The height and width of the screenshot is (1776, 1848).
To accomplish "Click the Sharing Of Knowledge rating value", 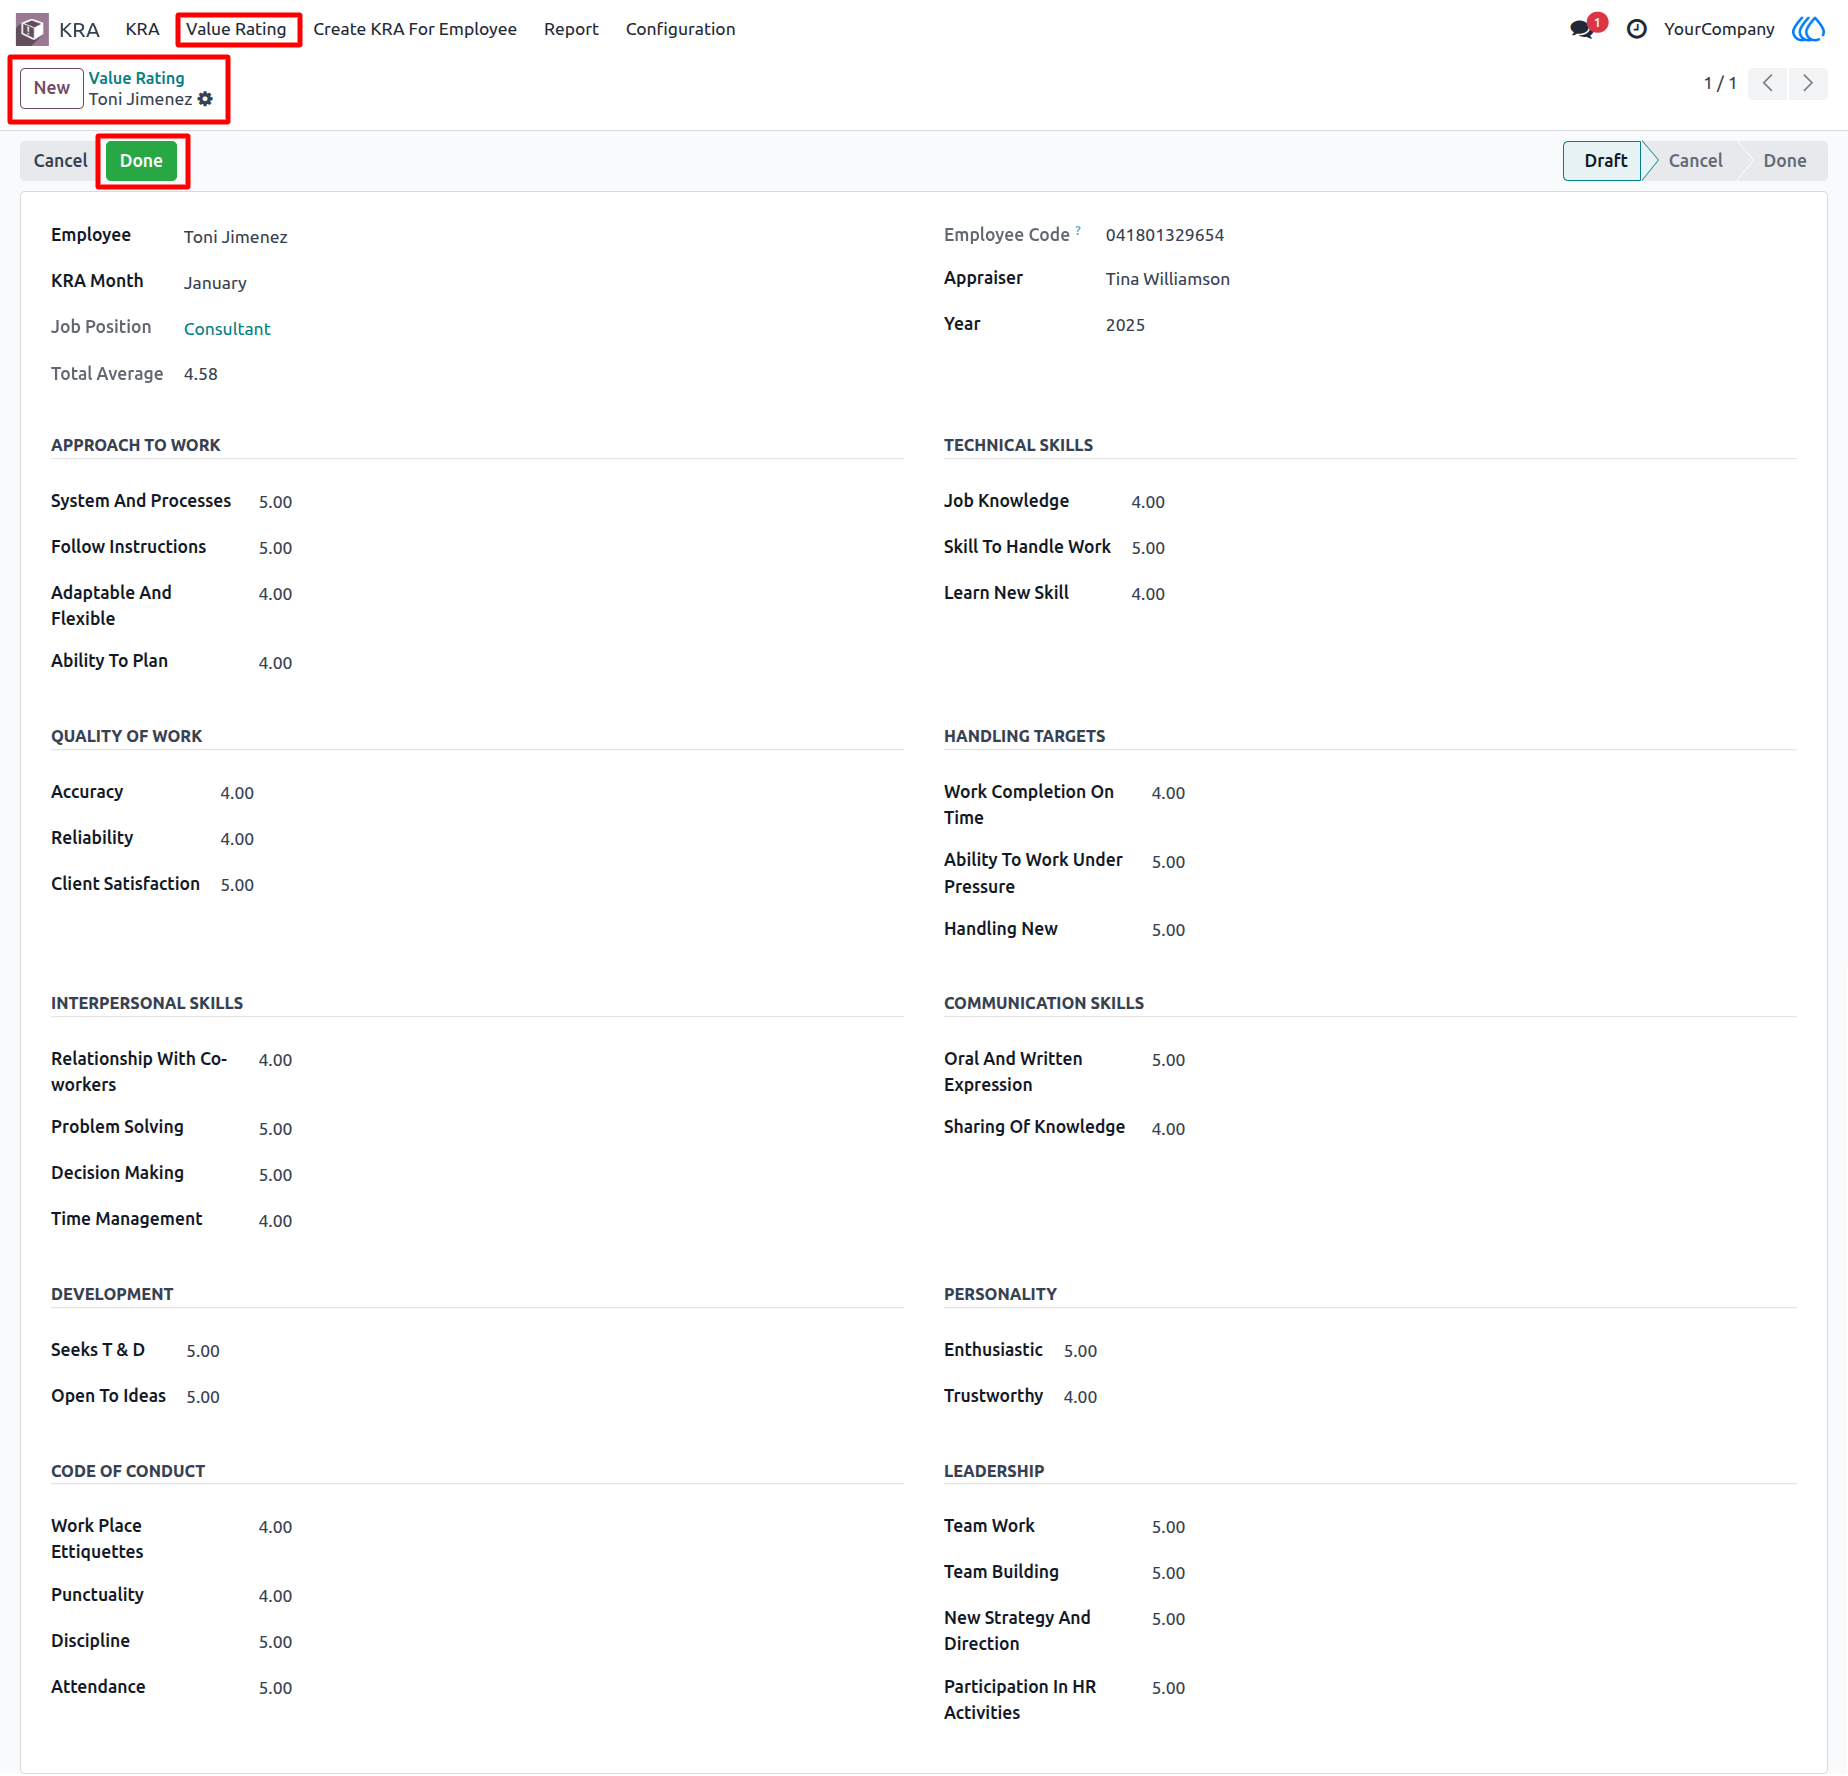I will pyautogui.click(x=1168, y=1129).
